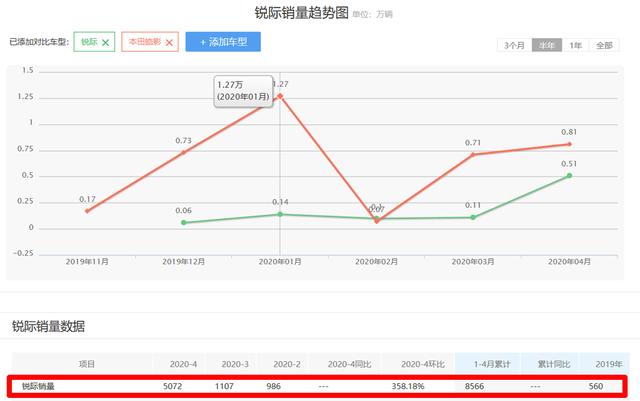640x401 pixels.
Task: Click the 锐际销量 row label
Action: click(38, 386)
